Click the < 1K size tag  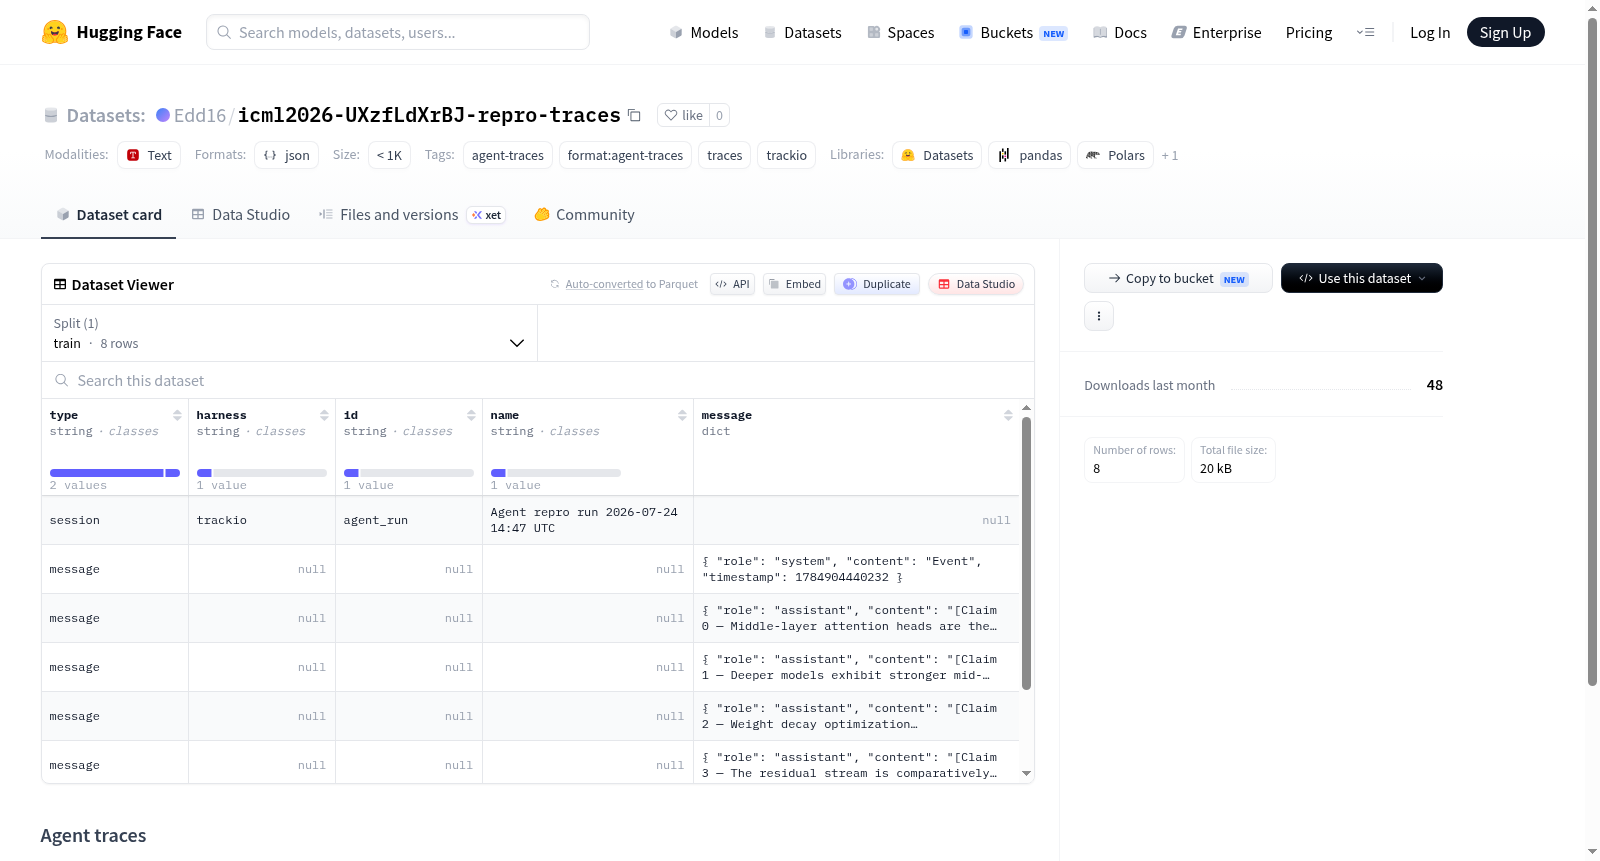(390, 155)
